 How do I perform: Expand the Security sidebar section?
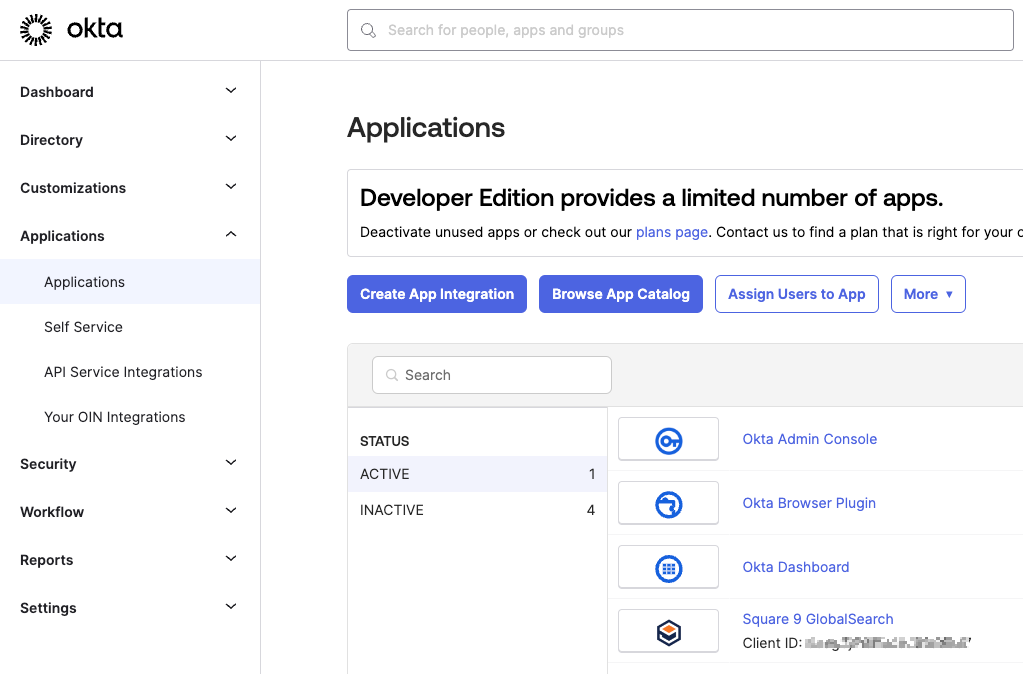(x=231, y=463)
